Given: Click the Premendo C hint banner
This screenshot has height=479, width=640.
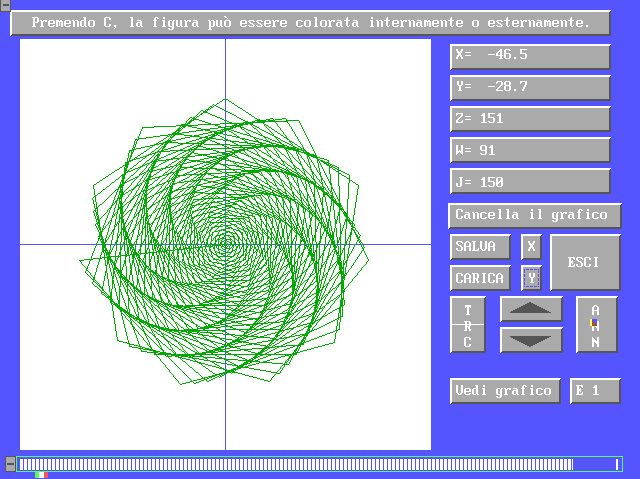Looking at the screenshot, I should click(x=310, y=23).
